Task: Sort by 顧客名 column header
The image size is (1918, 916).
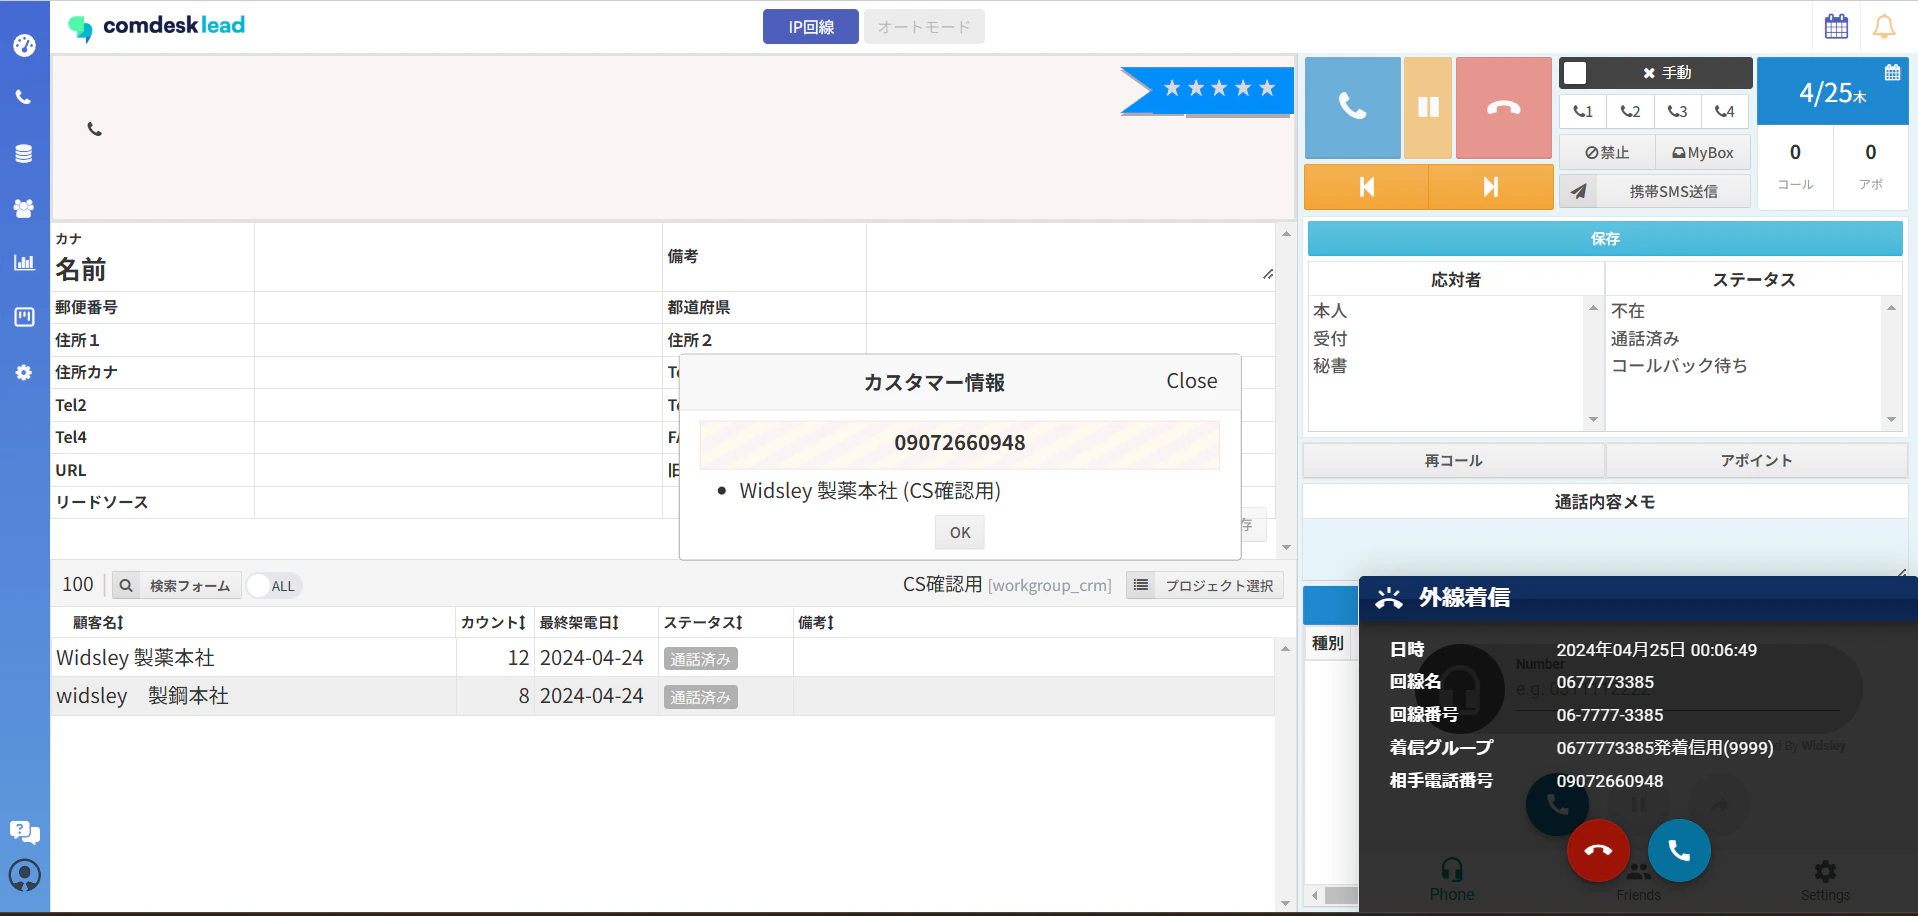Action: 98,623
